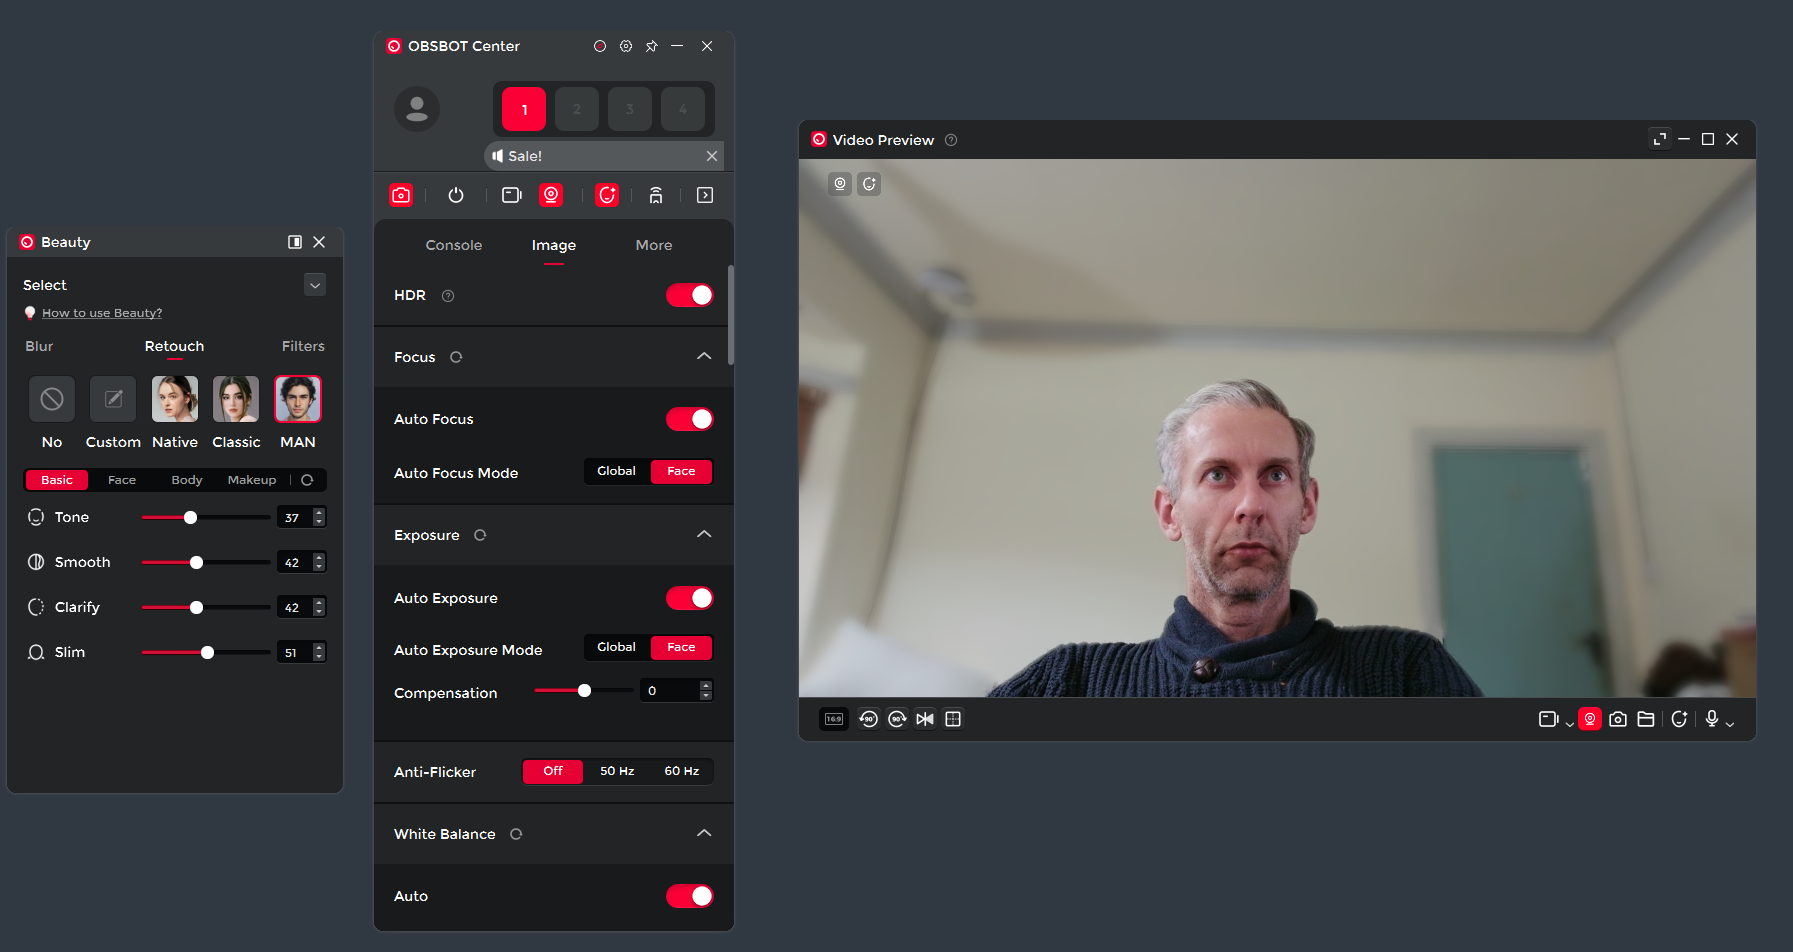Open settings gear in OBSBOT Center title bar
The width and height of the screenshot is (1793, 952).
pos(626,46)
